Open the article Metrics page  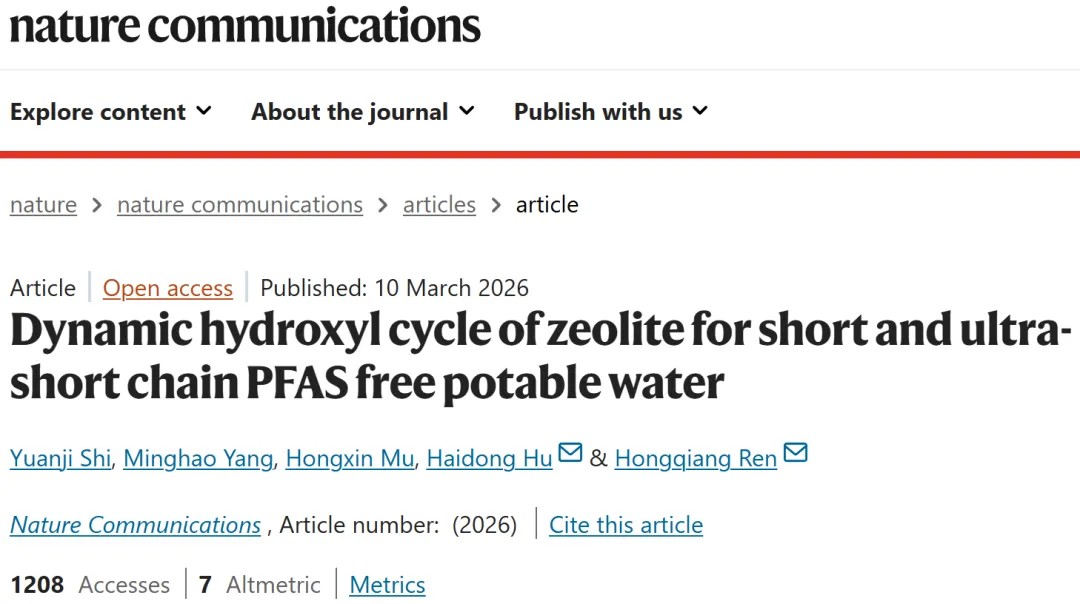coord(387,585)
